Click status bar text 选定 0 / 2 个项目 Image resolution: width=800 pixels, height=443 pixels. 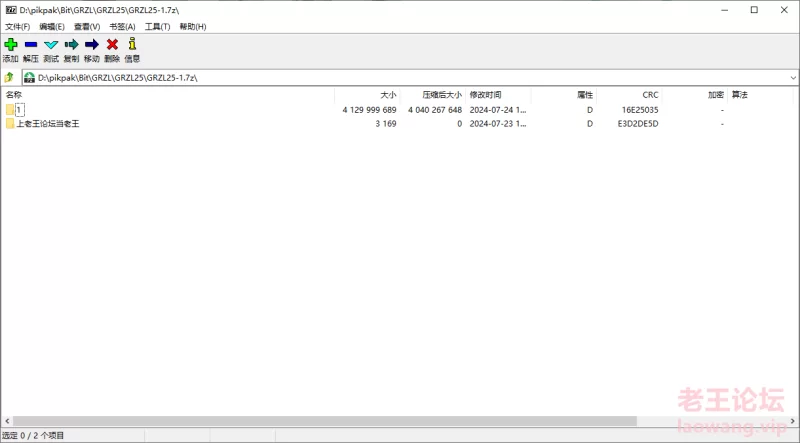(33, 435)
